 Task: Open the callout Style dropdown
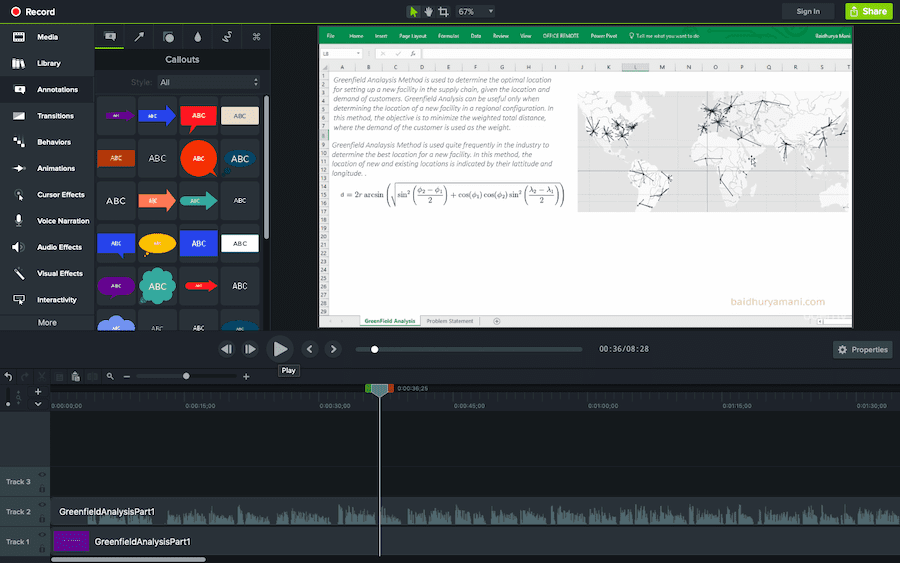[x=208, y=82]
